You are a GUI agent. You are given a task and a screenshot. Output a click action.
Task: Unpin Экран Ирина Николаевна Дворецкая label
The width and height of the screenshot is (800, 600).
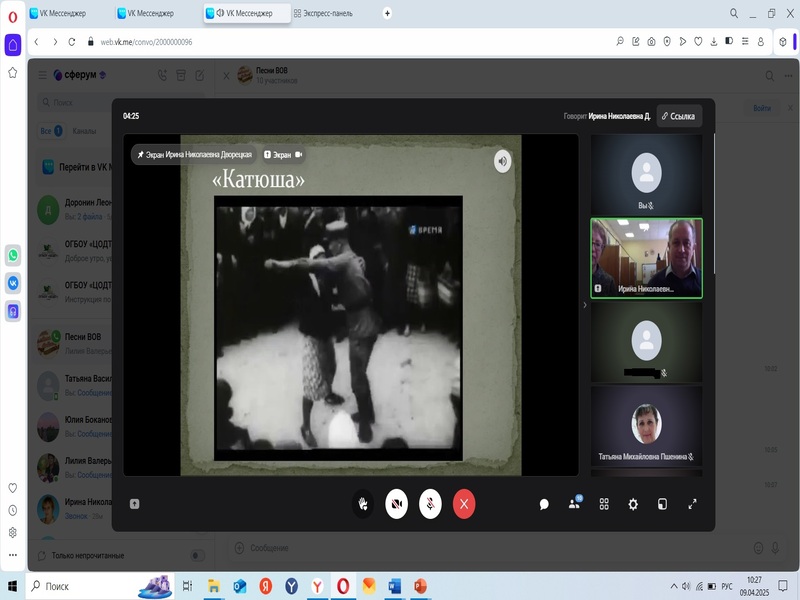coord(194,155)
